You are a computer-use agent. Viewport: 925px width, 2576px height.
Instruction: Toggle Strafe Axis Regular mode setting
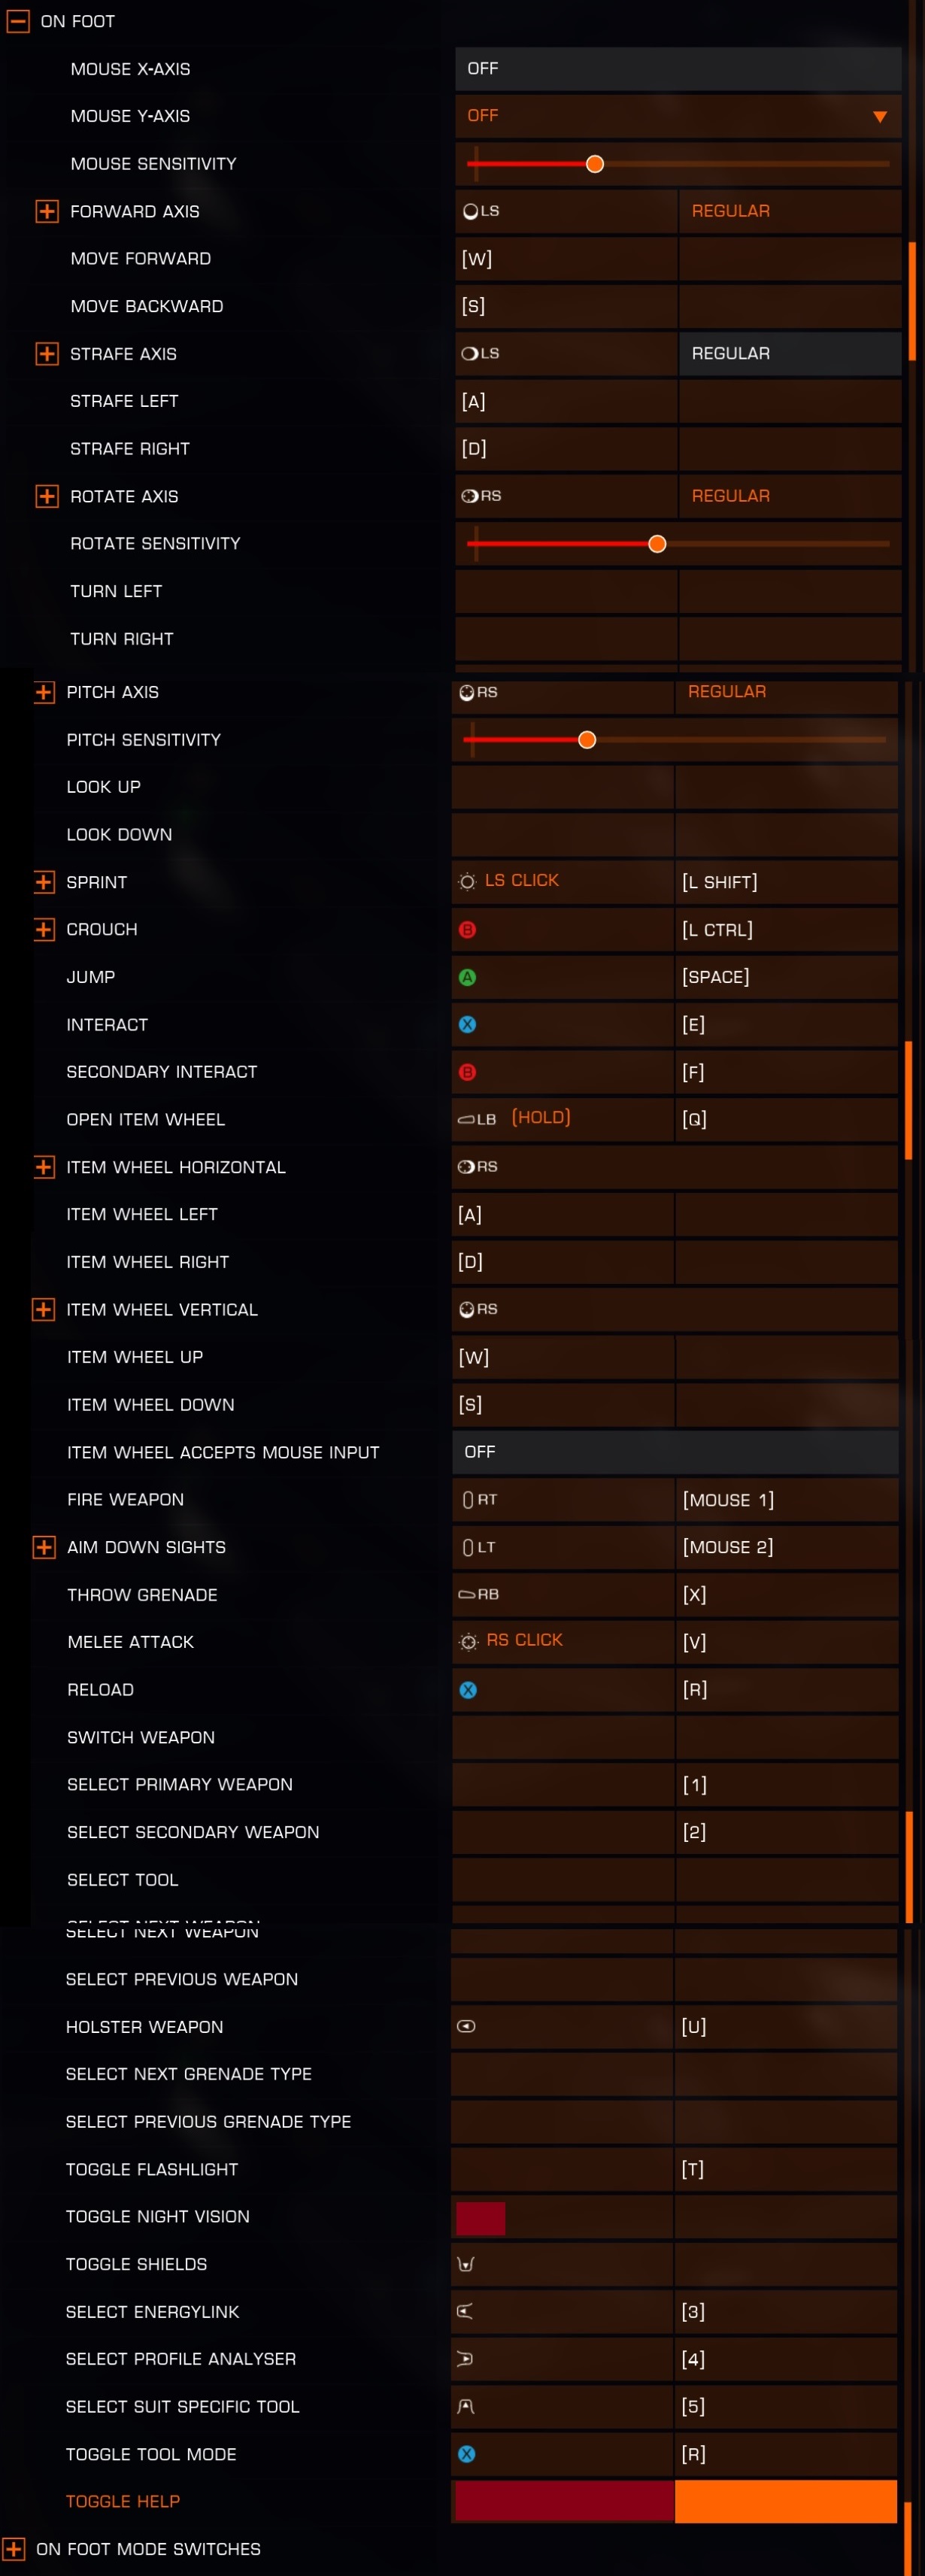790,354
